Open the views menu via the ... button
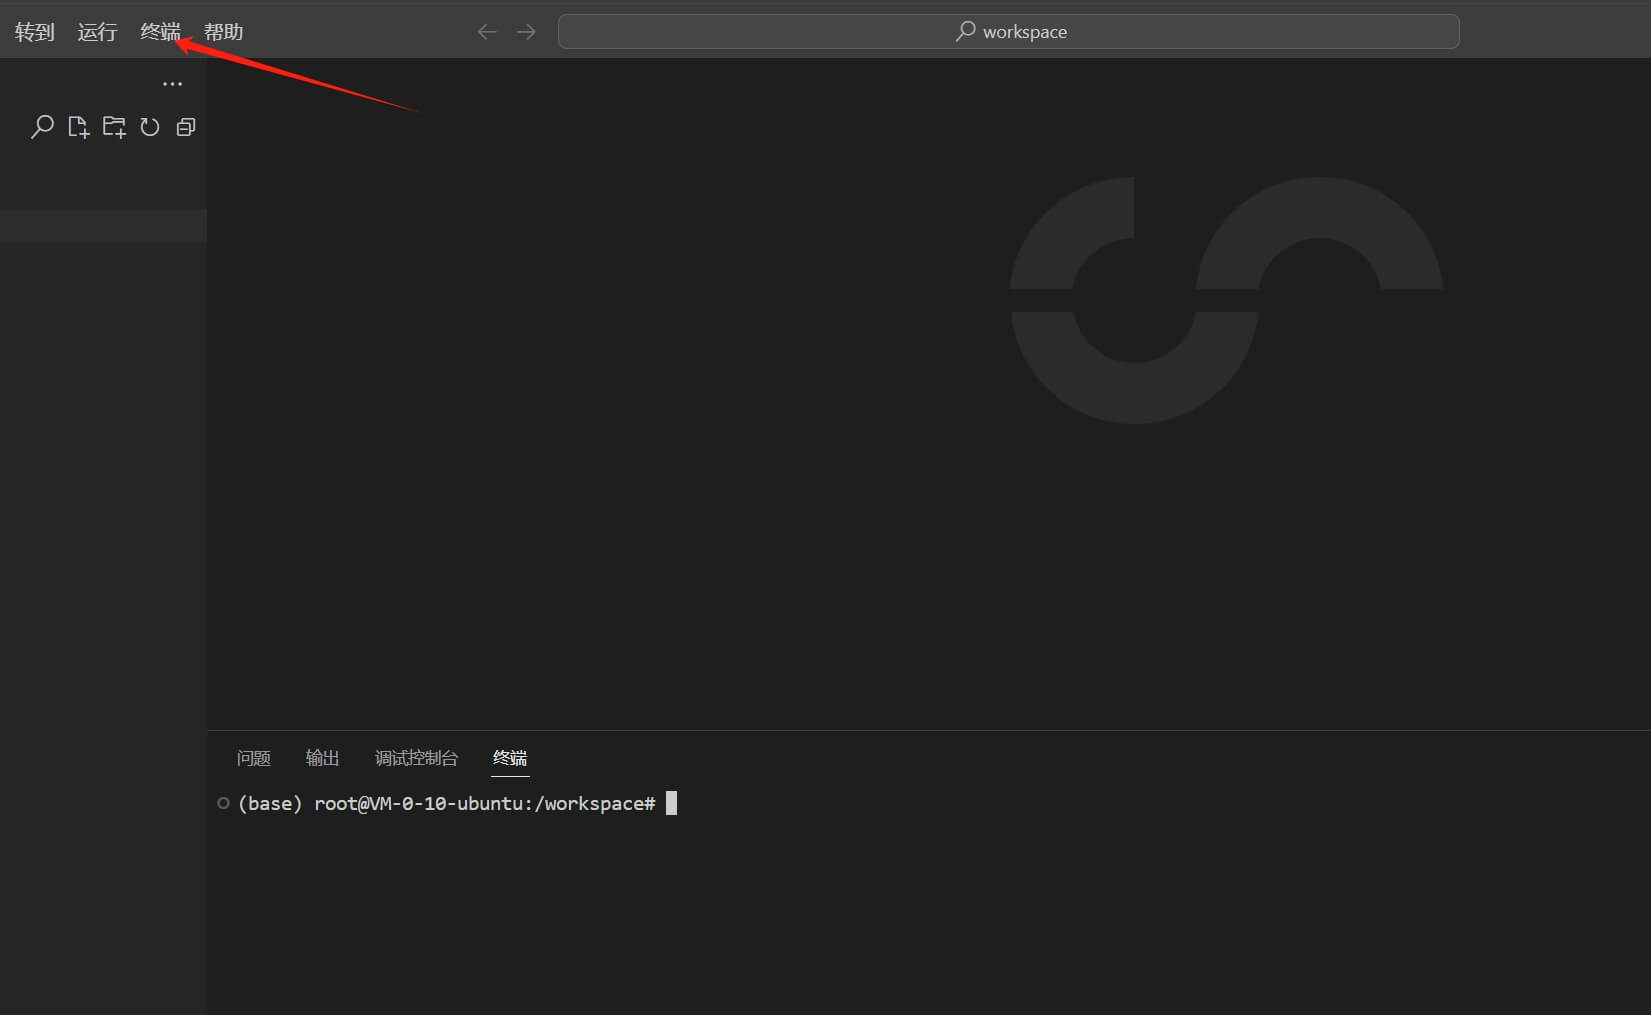Screen dimensions: 1651x1015 (x=172, y=83)
